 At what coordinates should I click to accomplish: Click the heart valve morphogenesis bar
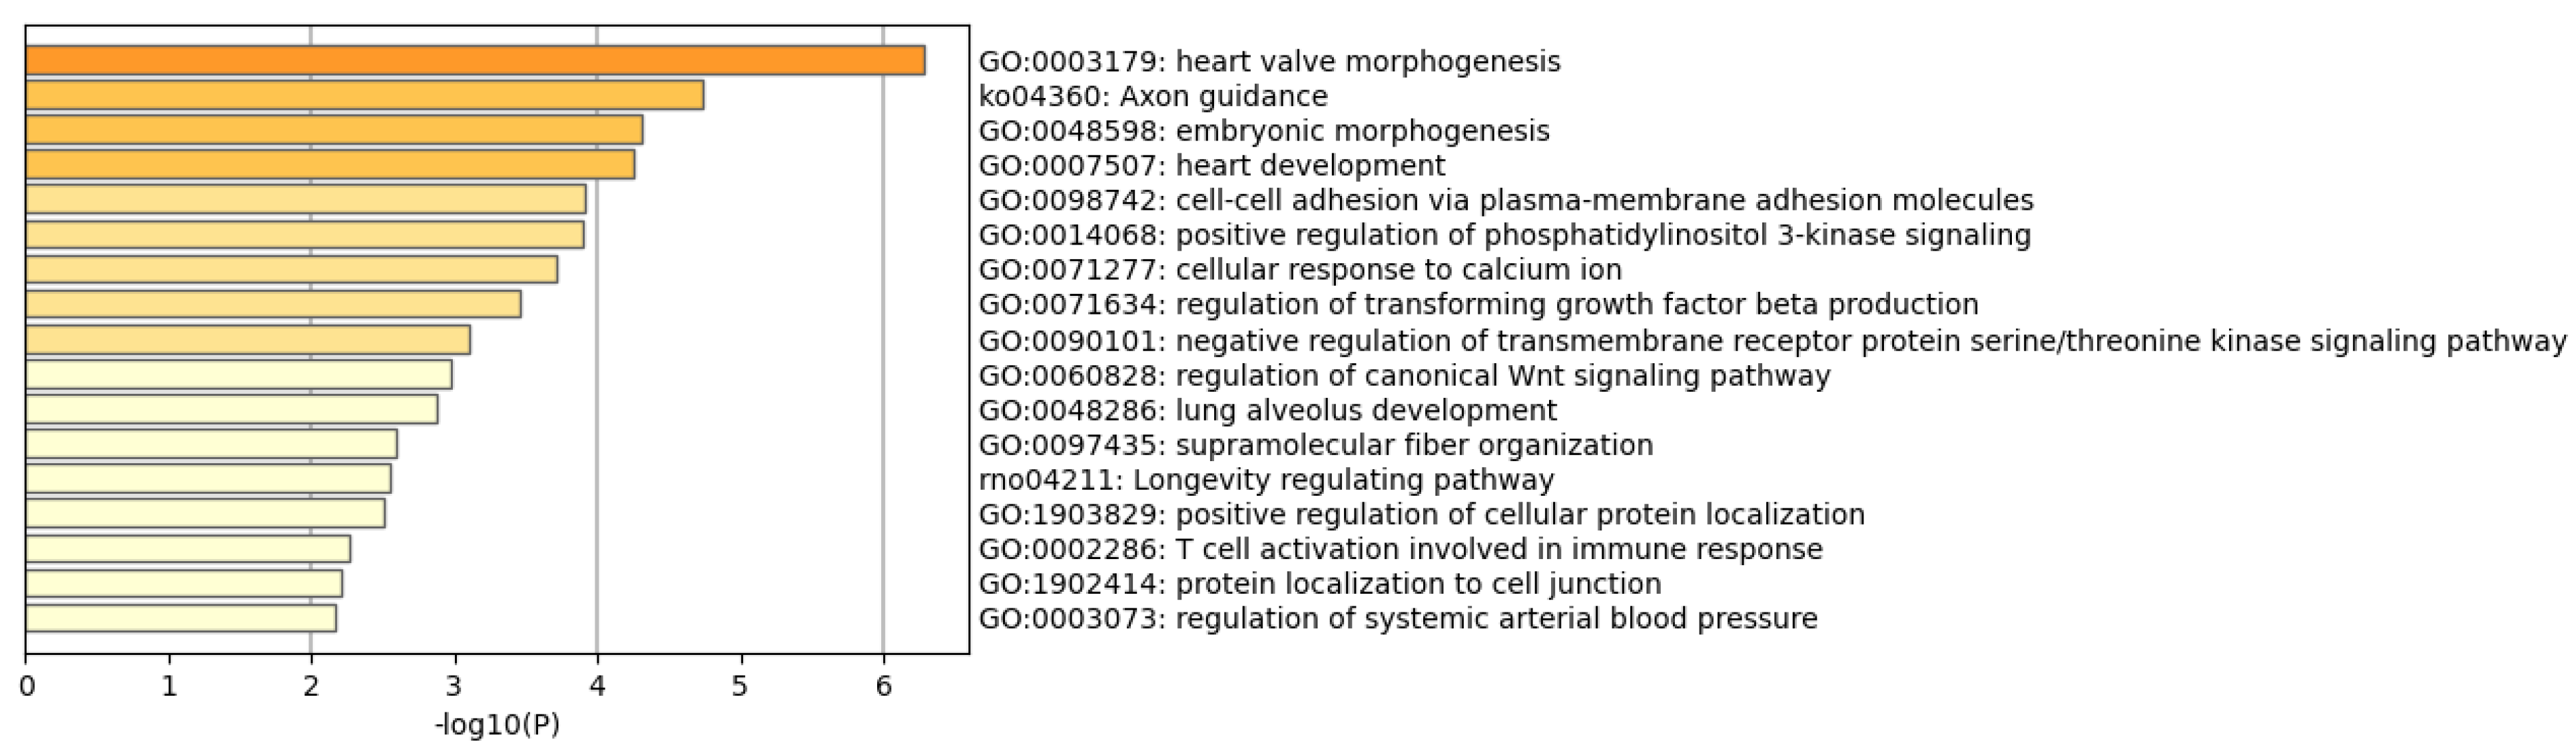coord(475,61)
